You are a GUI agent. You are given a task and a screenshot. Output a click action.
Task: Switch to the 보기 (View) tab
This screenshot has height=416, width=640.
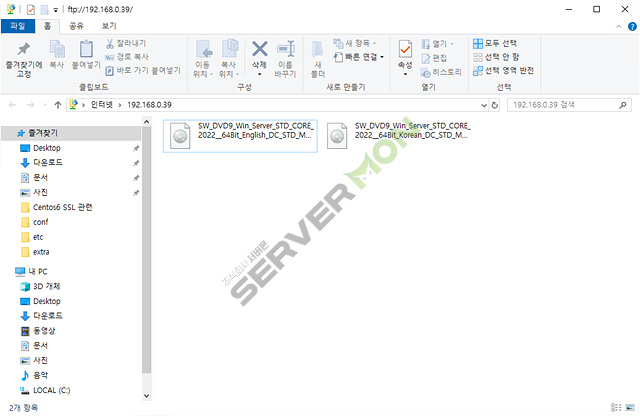(109, 26)
